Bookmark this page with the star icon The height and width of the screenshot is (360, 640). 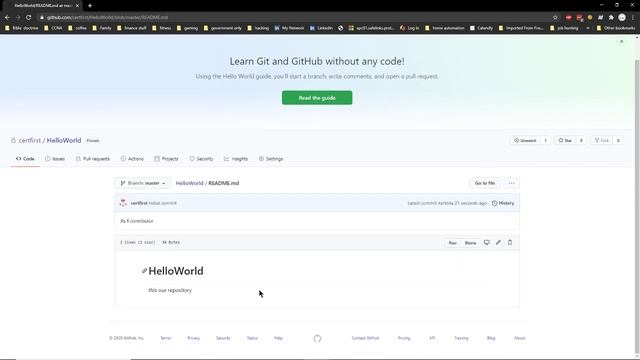pos(555,18)
